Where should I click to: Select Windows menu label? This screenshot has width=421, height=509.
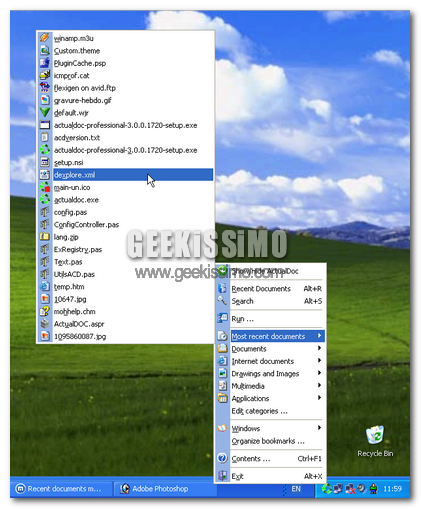[246, 428]
